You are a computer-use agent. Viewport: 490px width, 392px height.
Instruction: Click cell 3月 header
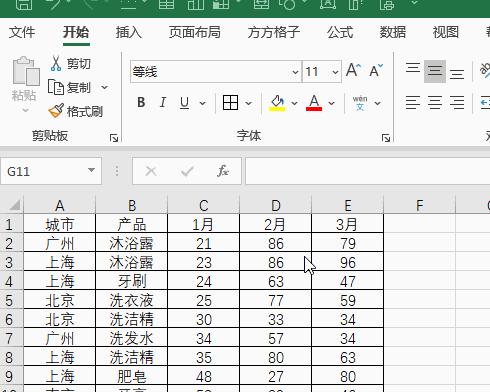pyautogui.click(x=348, y=224)
